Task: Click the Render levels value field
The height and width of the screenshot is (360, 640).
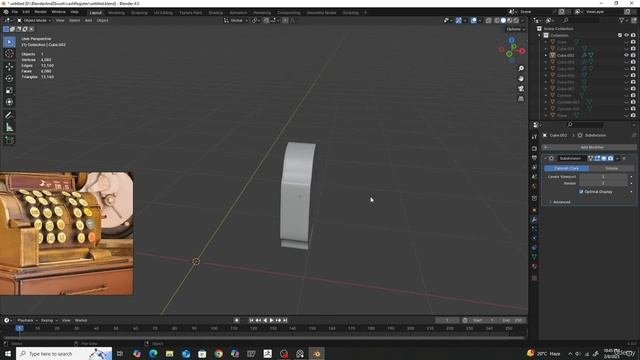Action: (603, 183)
